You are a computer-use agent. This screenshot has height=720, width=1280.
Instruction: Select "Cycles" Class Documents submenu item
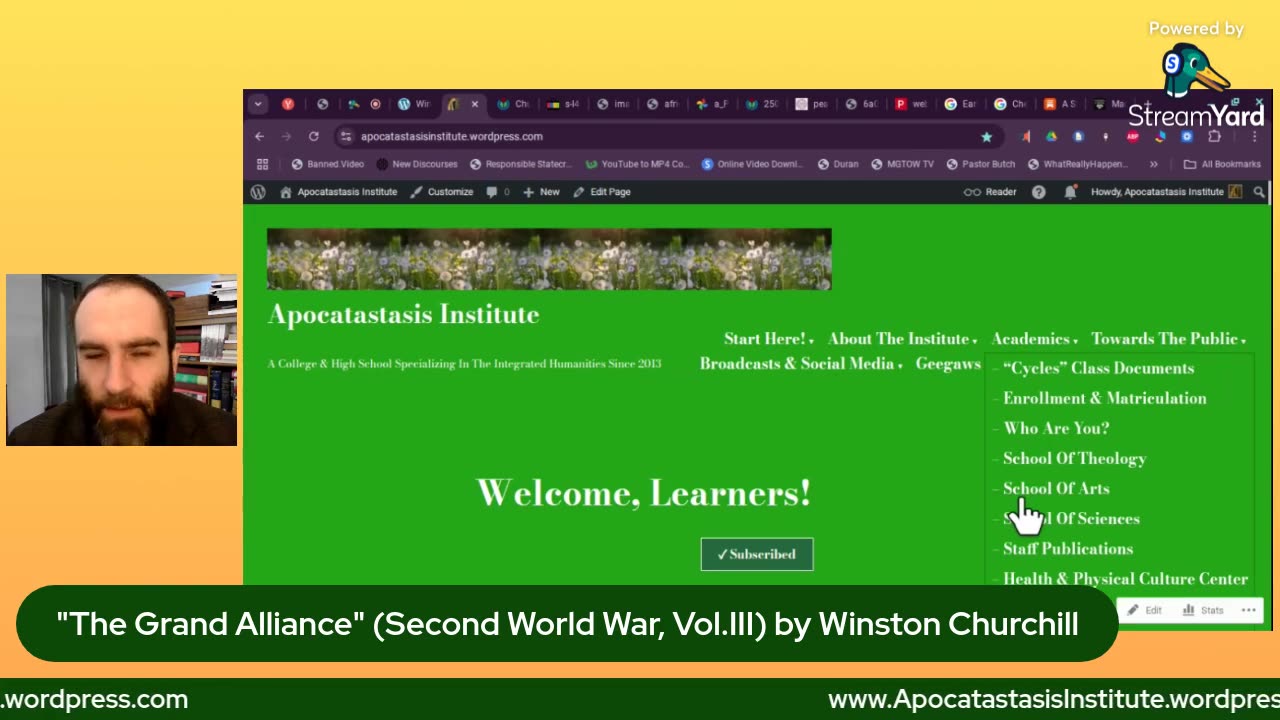click(x=1098, y=368)
